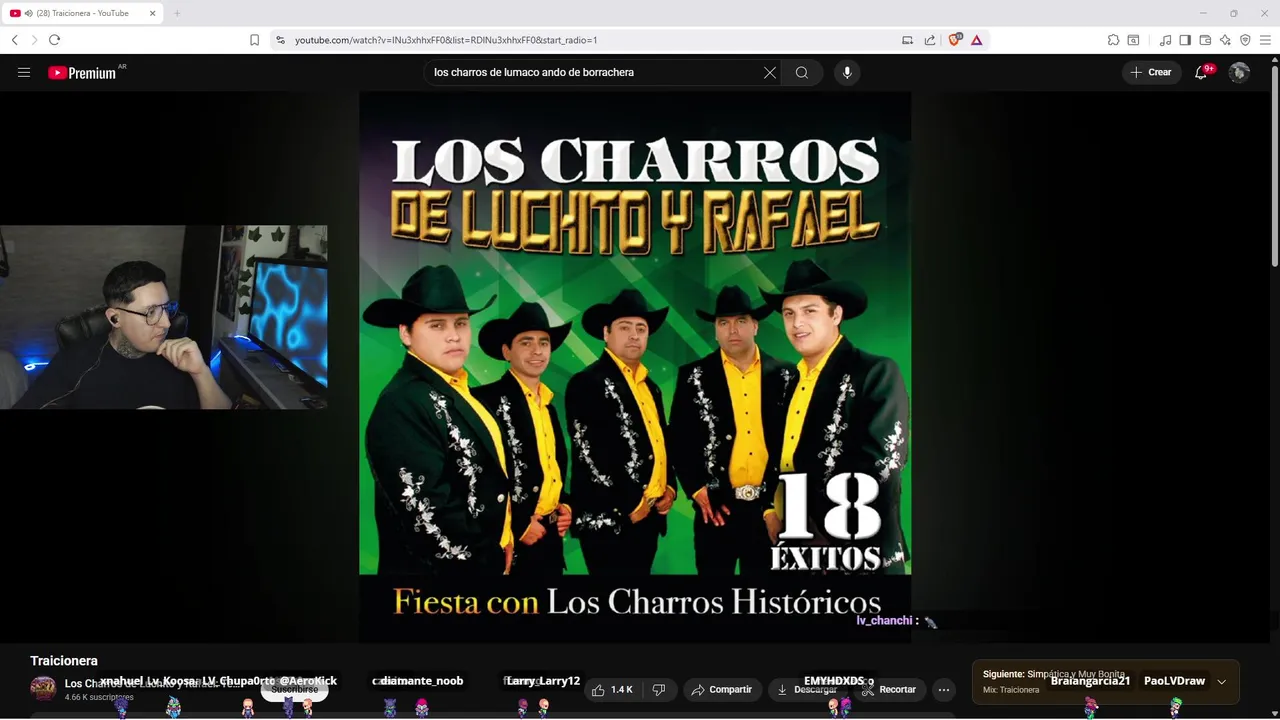Close the Traicionera browser tab
Screen dimensions: 1280x720
coord(153,13)
